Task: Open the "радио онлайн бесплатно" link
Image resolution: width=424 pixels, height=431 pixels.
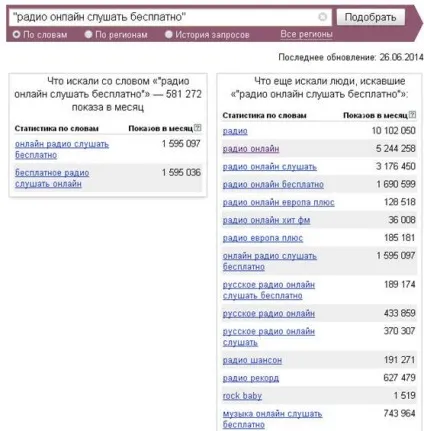Action: 273,184
